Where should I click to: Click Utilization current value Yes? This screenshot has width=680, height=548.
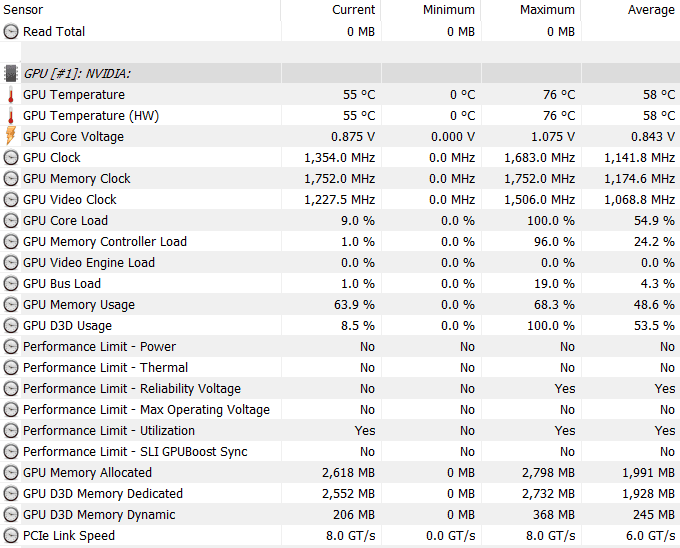[365, 431]
